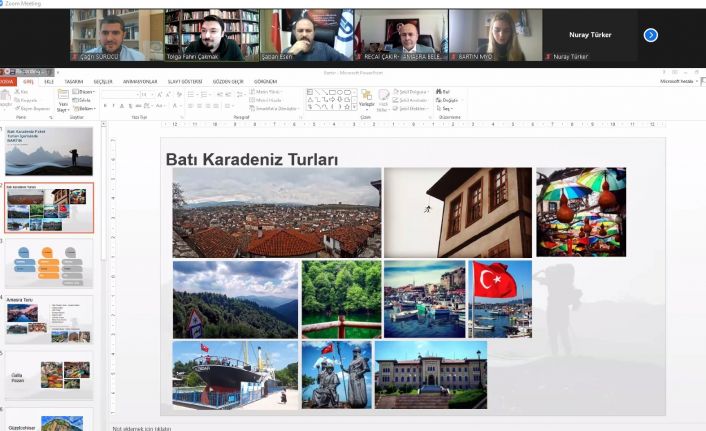Select the rectangle shape in shapes gallery

coord(333,92)
